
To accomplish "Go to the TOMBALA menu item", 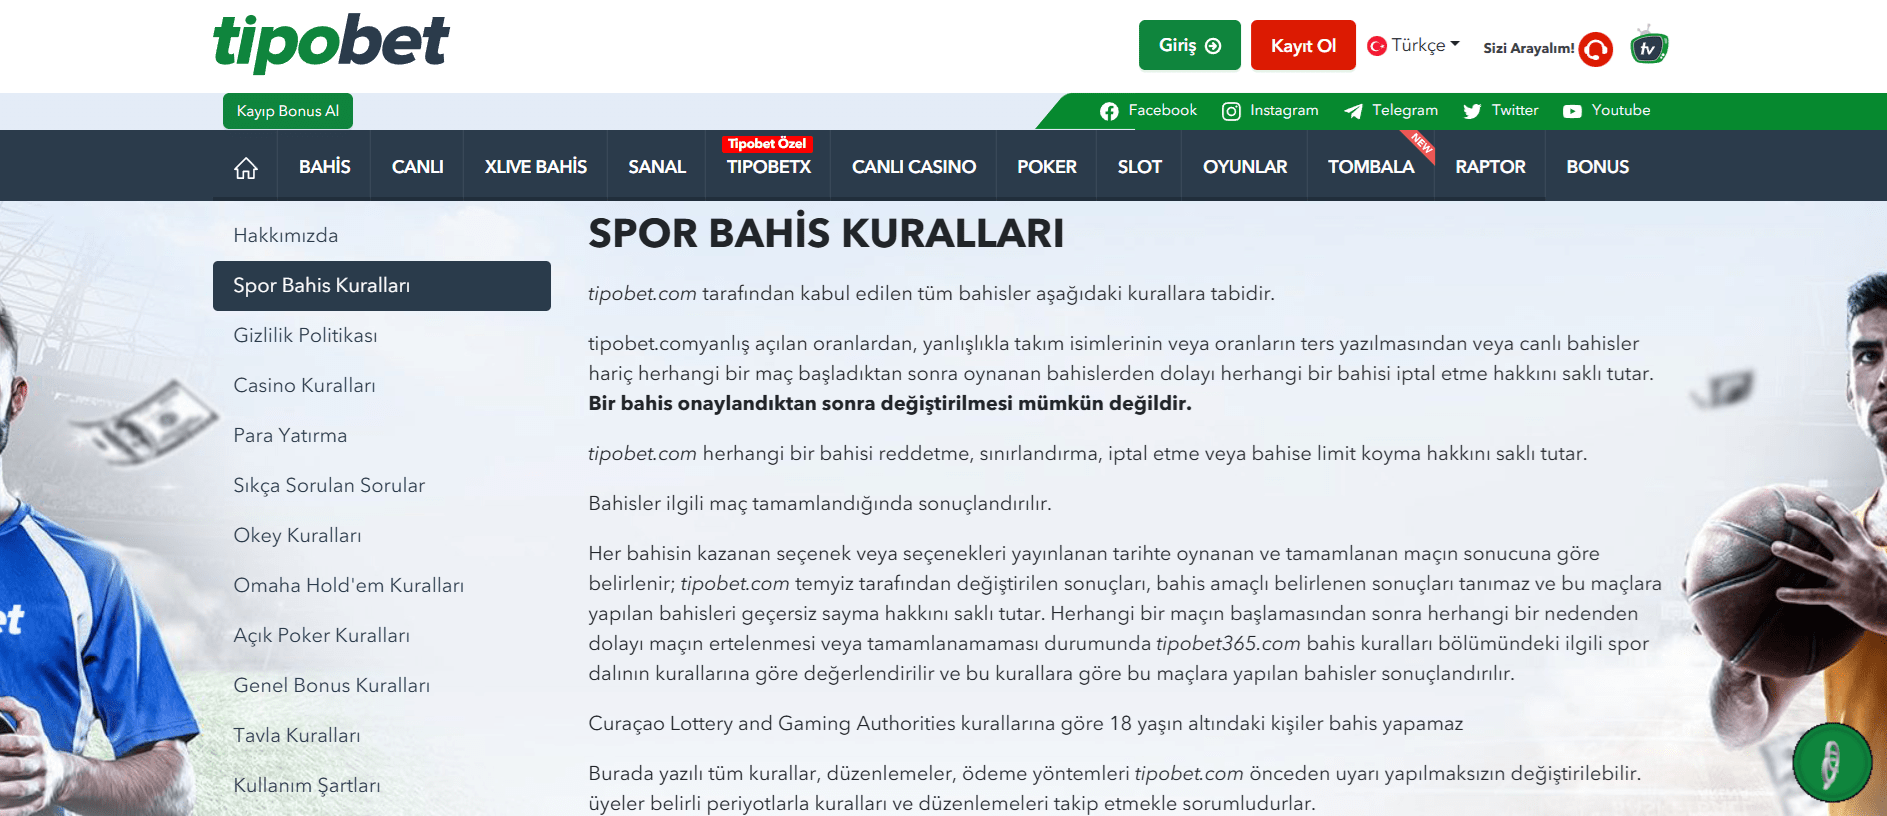I will pos(1370,167).
